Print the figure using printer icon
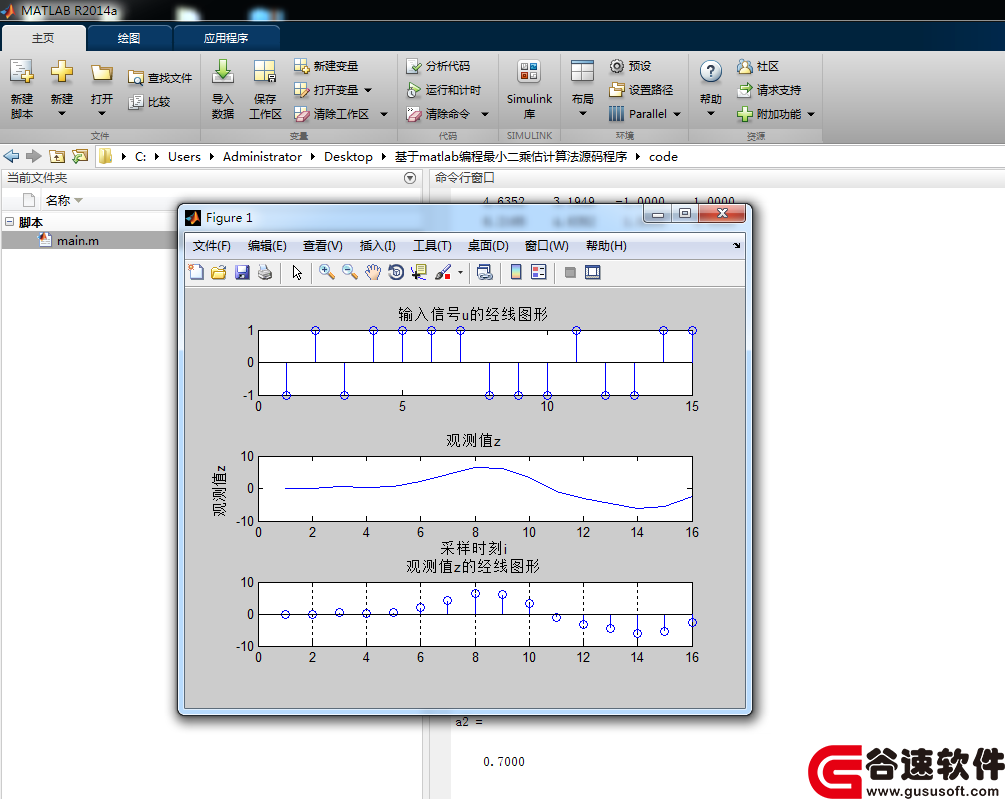Viewport: 1005px width, 799px height. [x=265, y=272]
